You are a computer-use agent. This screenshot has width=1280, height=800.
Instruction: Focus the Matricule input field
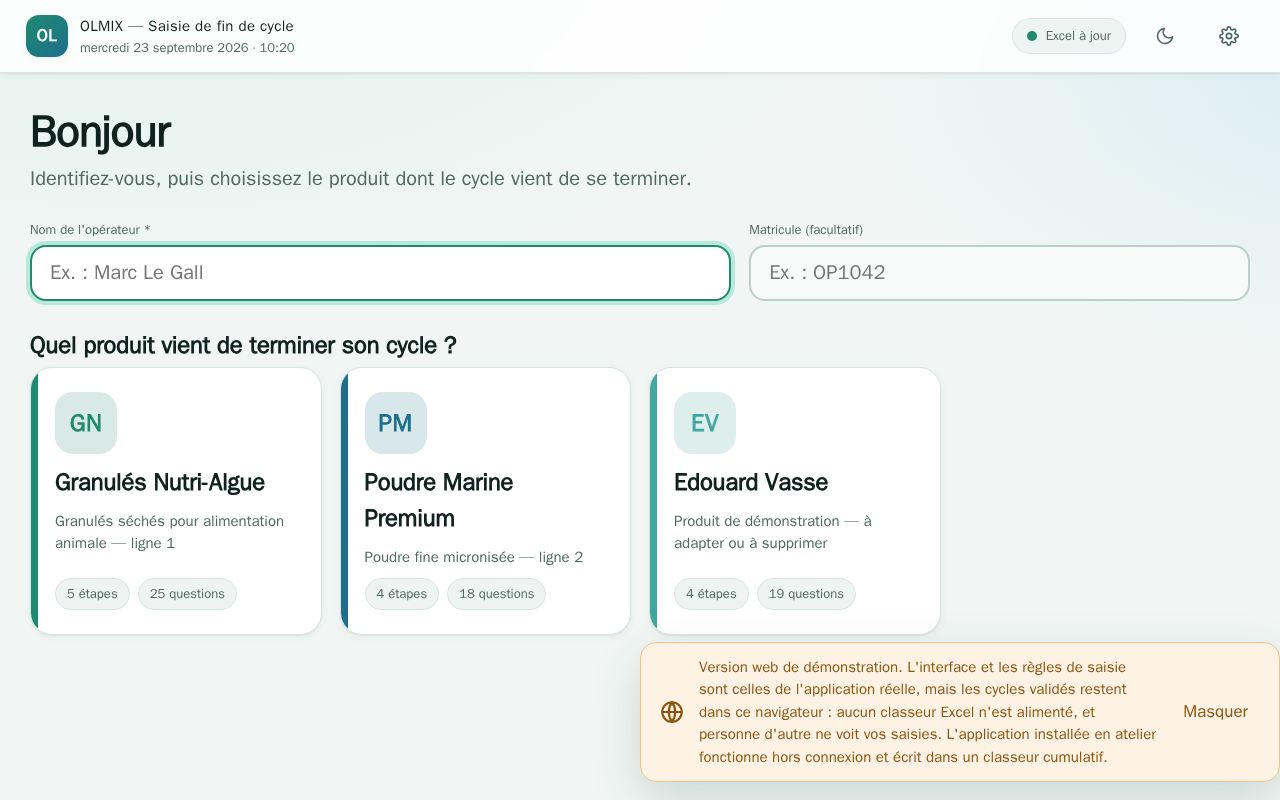(x=999, y=273)
